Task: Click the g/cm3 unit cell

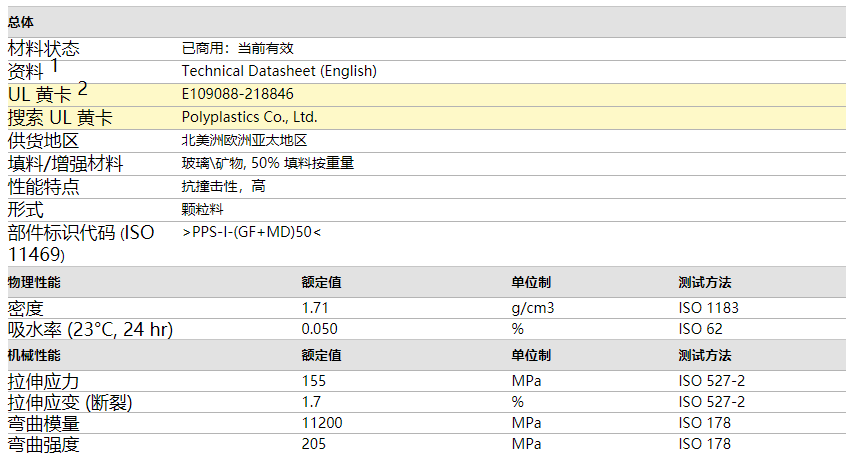Action: coord(532,308)
